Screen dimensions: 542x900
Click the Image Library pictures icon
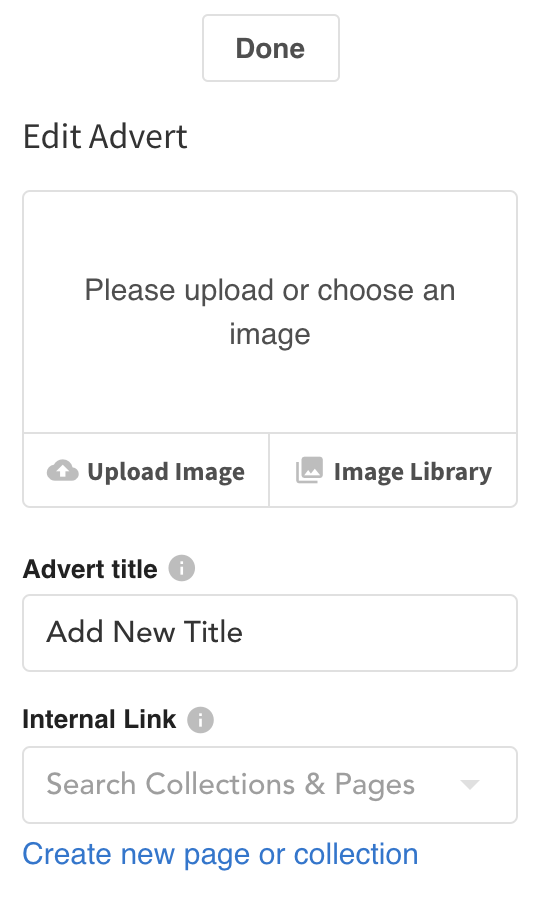tap(309, 470)
